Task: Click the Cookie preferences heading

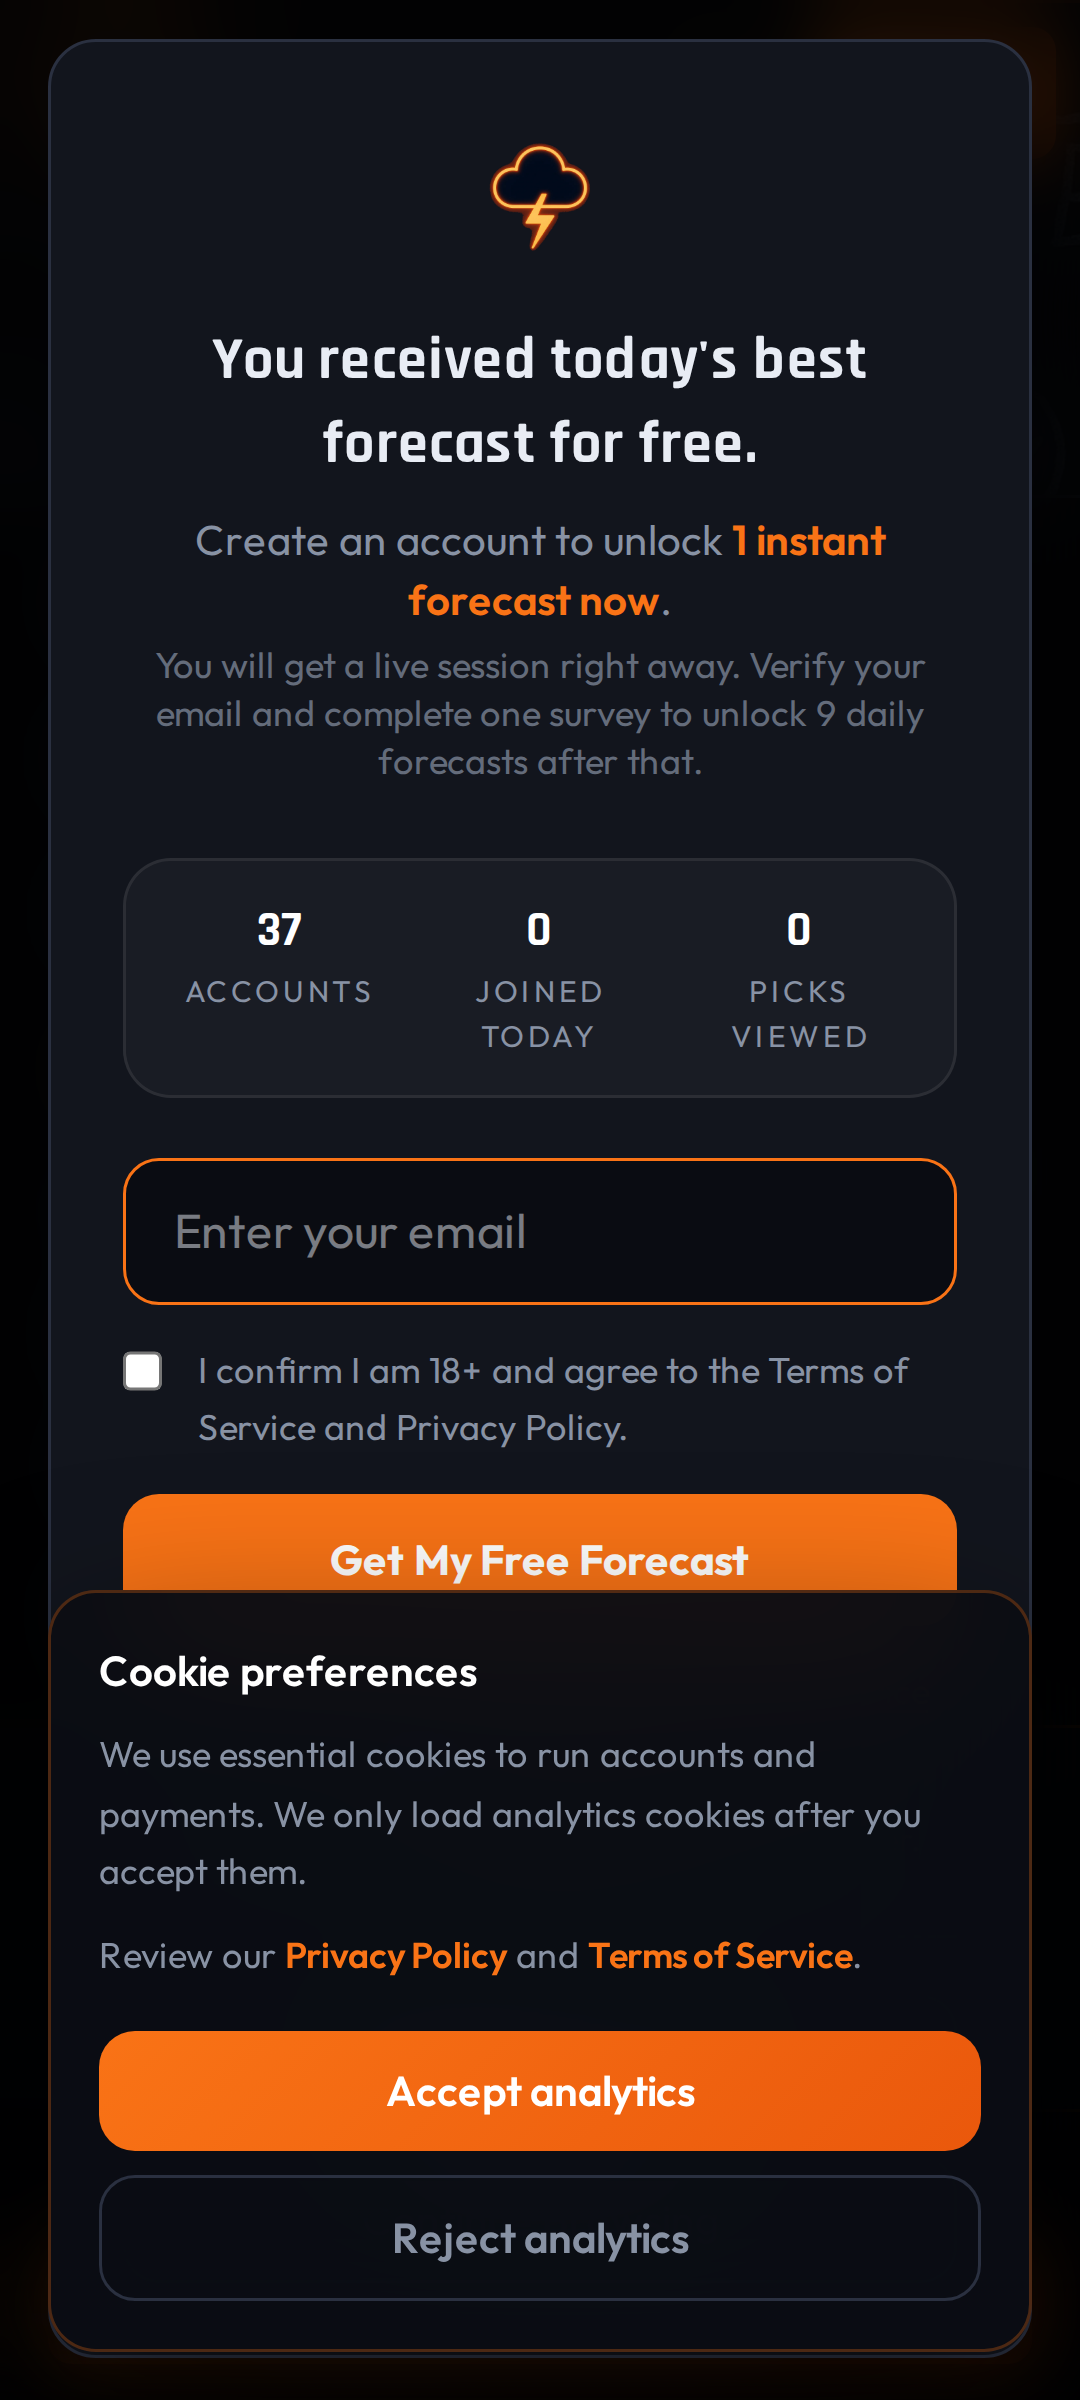Action: point(288,1672)
